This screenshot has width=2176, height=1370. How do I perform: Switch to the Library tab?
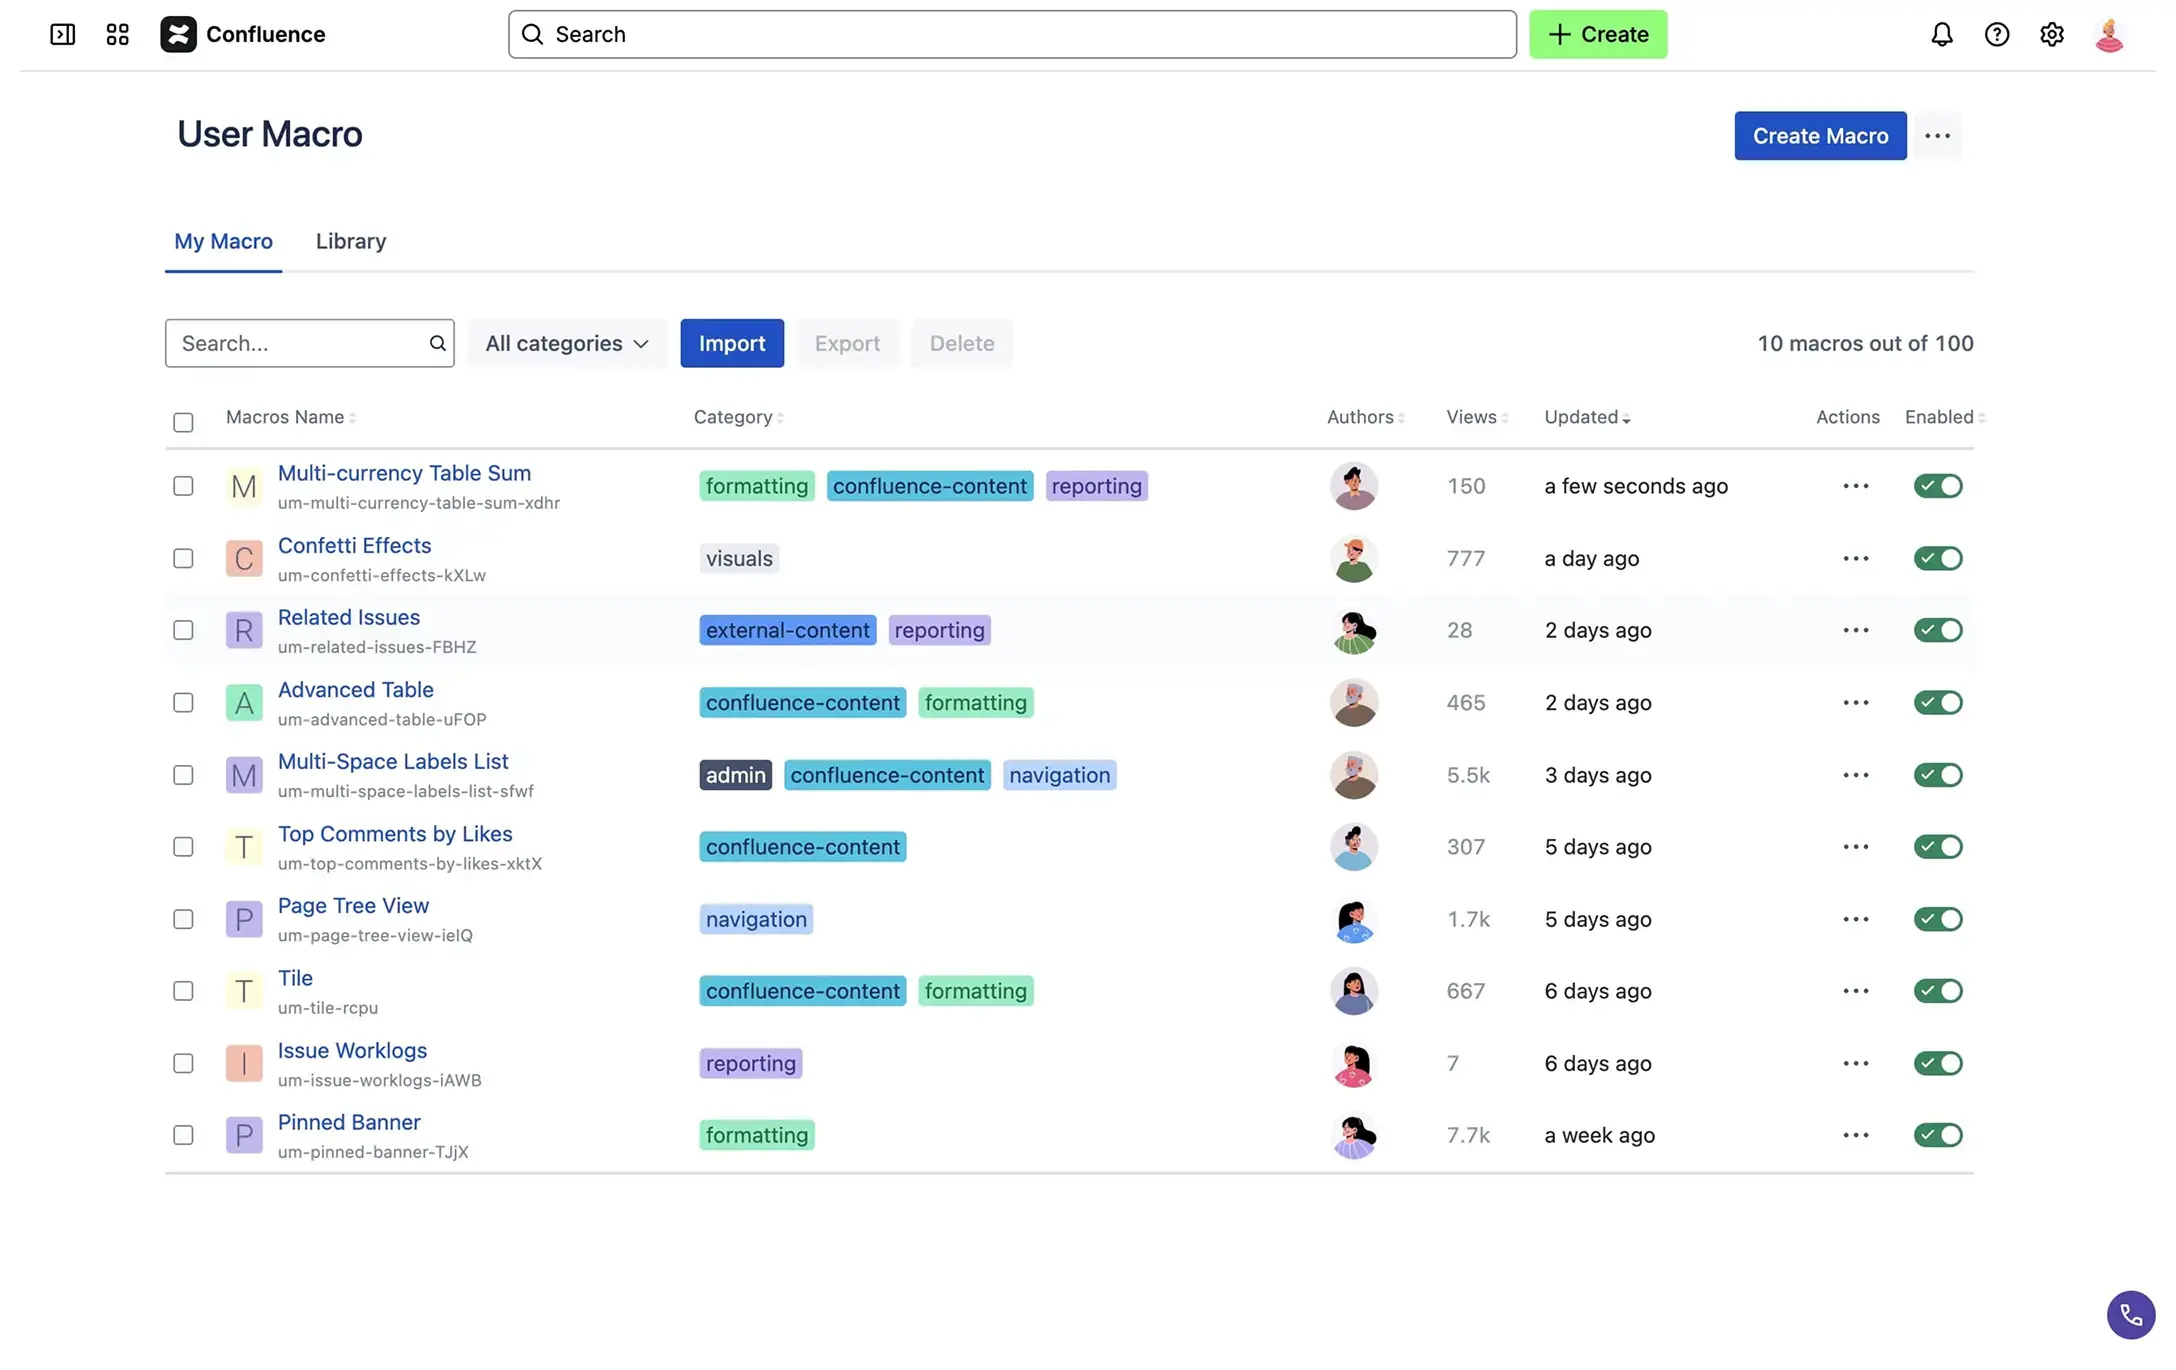[x=351, y=241]
